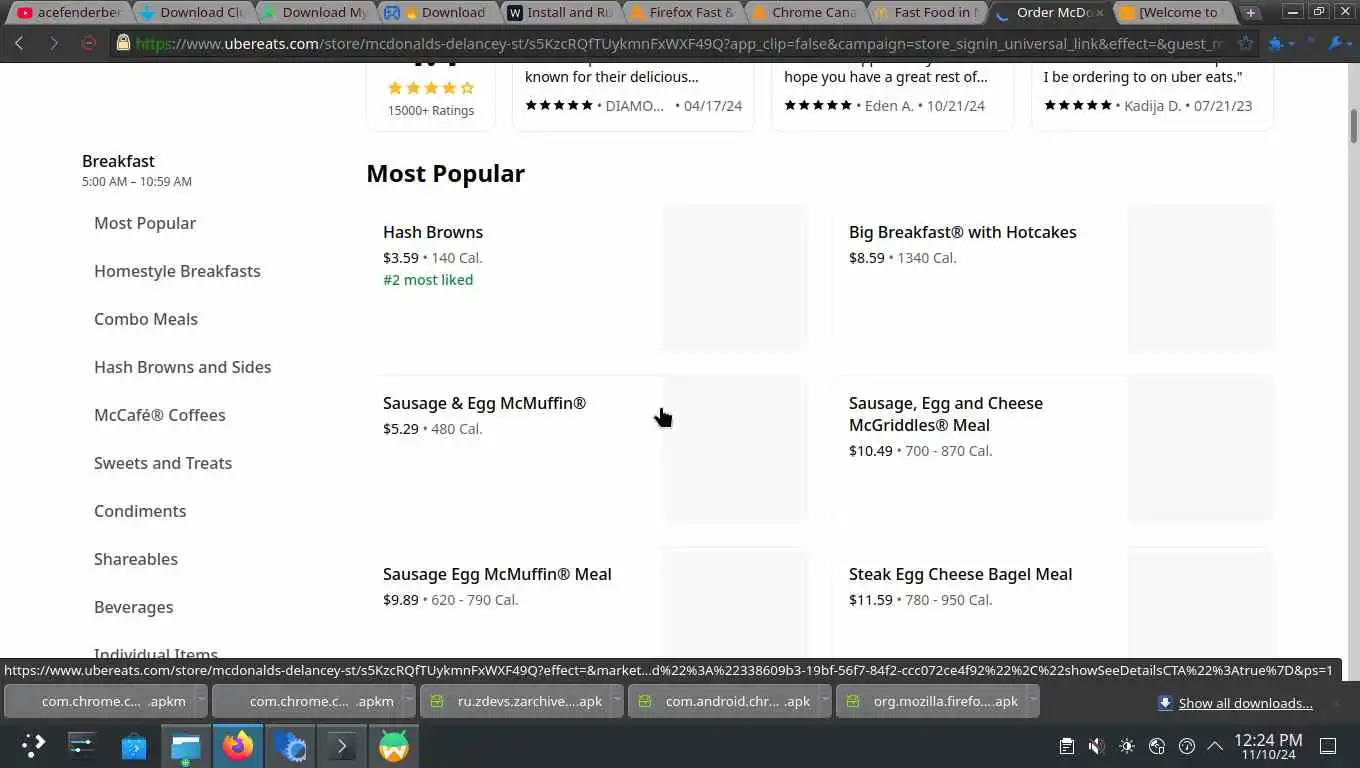Switch to the Install and Ru tab
Screen dimensions: 1360x768
click(558, 13)
